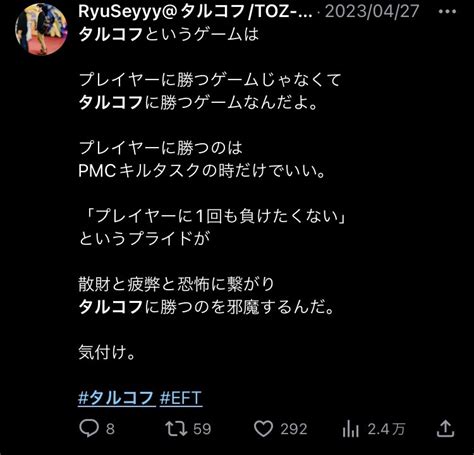The height and width of the screenshot is (455, 474).
Task: Open view analytics bar chart icon
Action: tap(350, 429)
